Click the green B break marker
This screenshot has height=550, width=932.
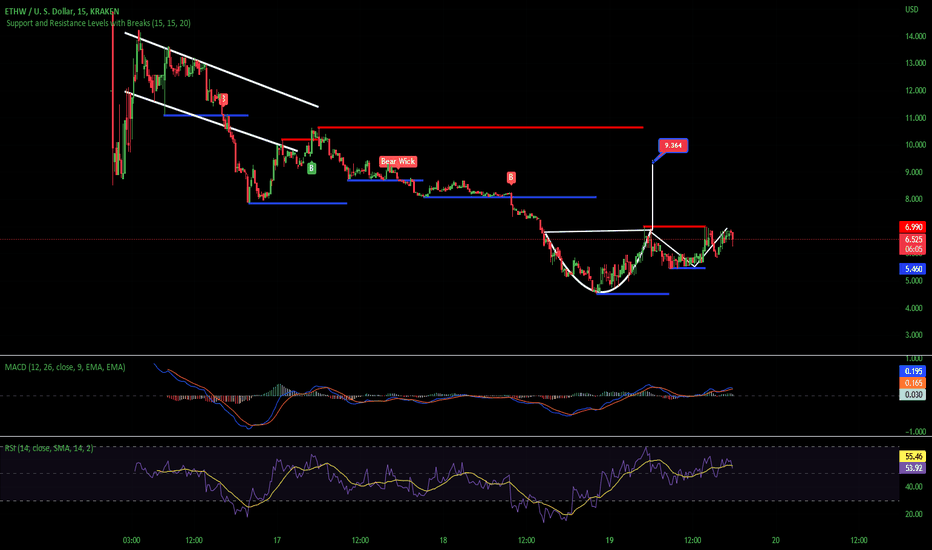point(311,168)
